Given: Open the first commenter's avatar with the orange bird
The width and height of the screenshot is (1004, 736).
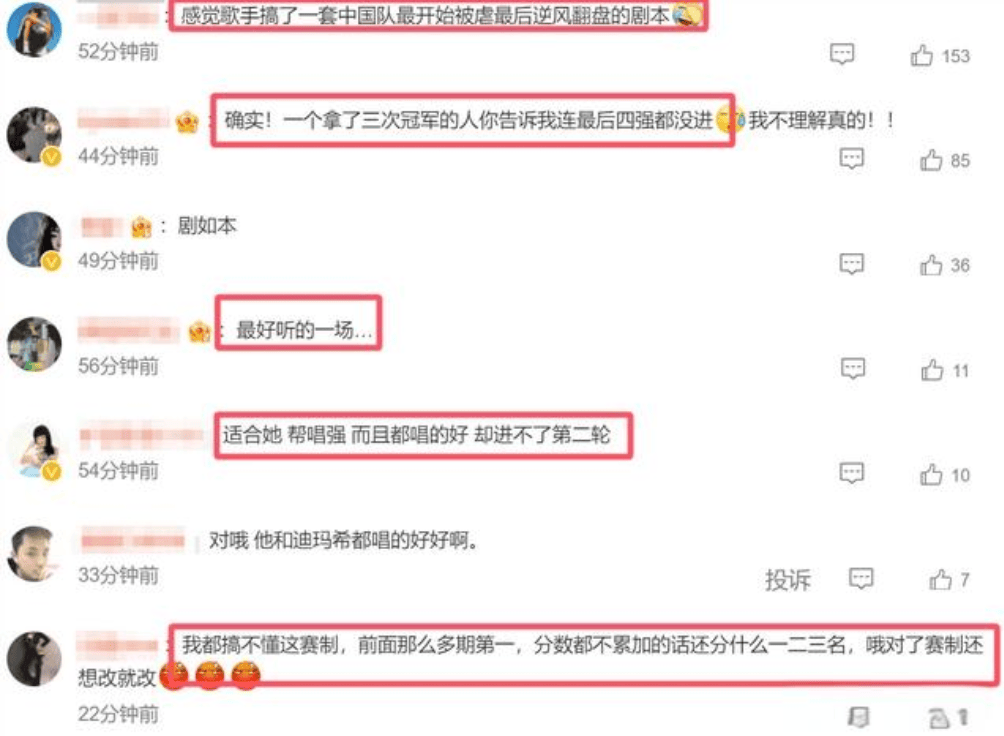Looking at the screenshot, I should tap(34, 29).
